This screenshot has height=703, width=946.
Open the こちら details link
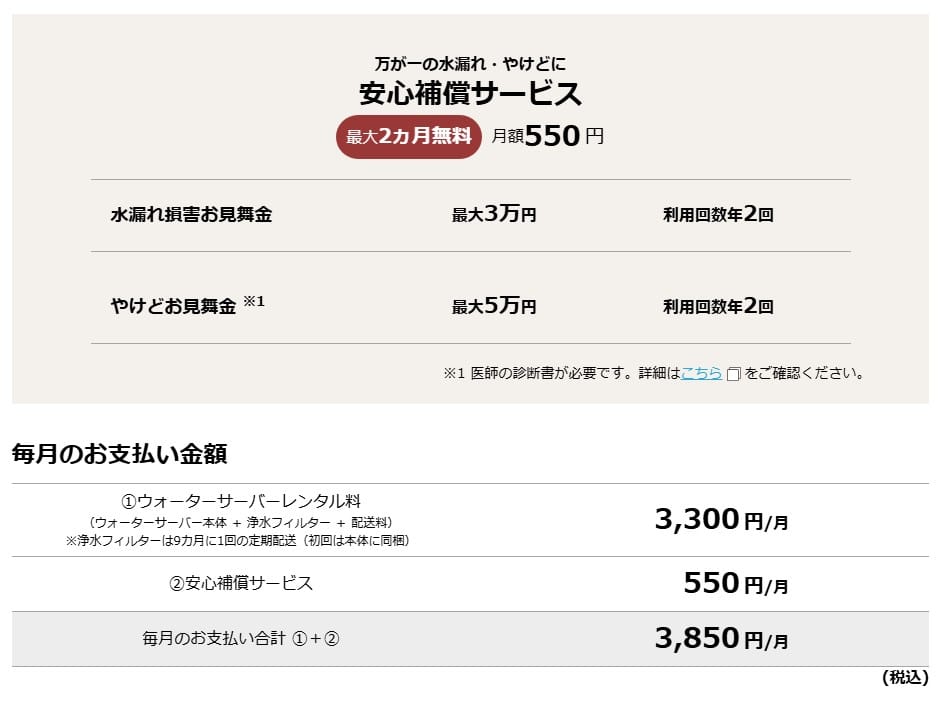pyautogui.click(x=701, y=373)
